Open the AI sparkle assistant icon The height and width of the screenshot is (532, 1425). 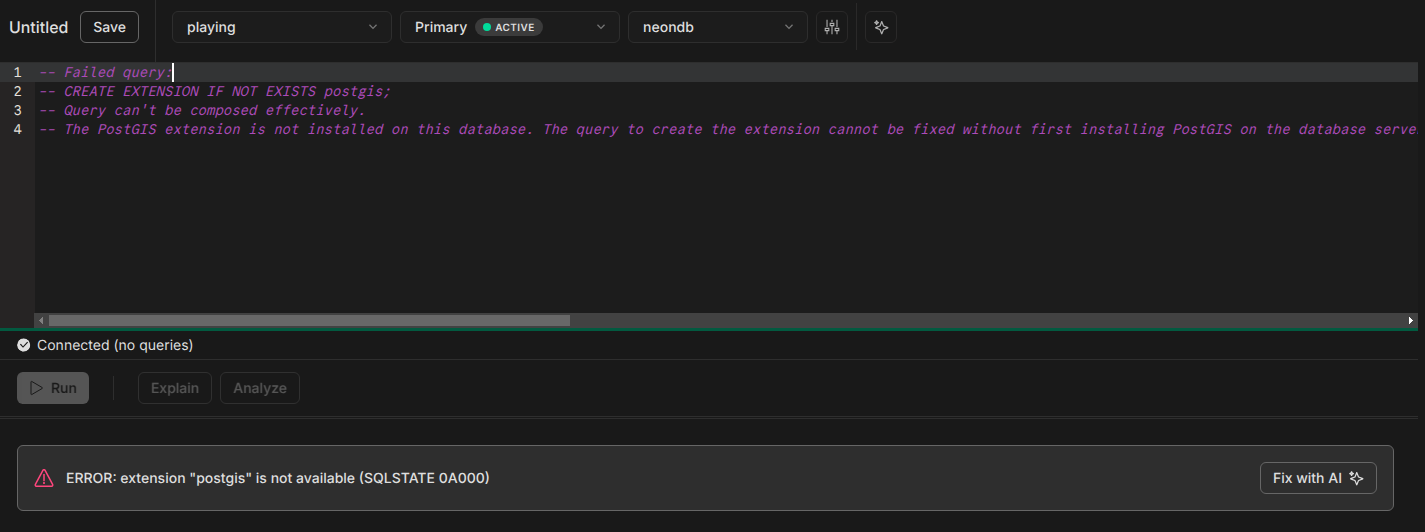881,27
